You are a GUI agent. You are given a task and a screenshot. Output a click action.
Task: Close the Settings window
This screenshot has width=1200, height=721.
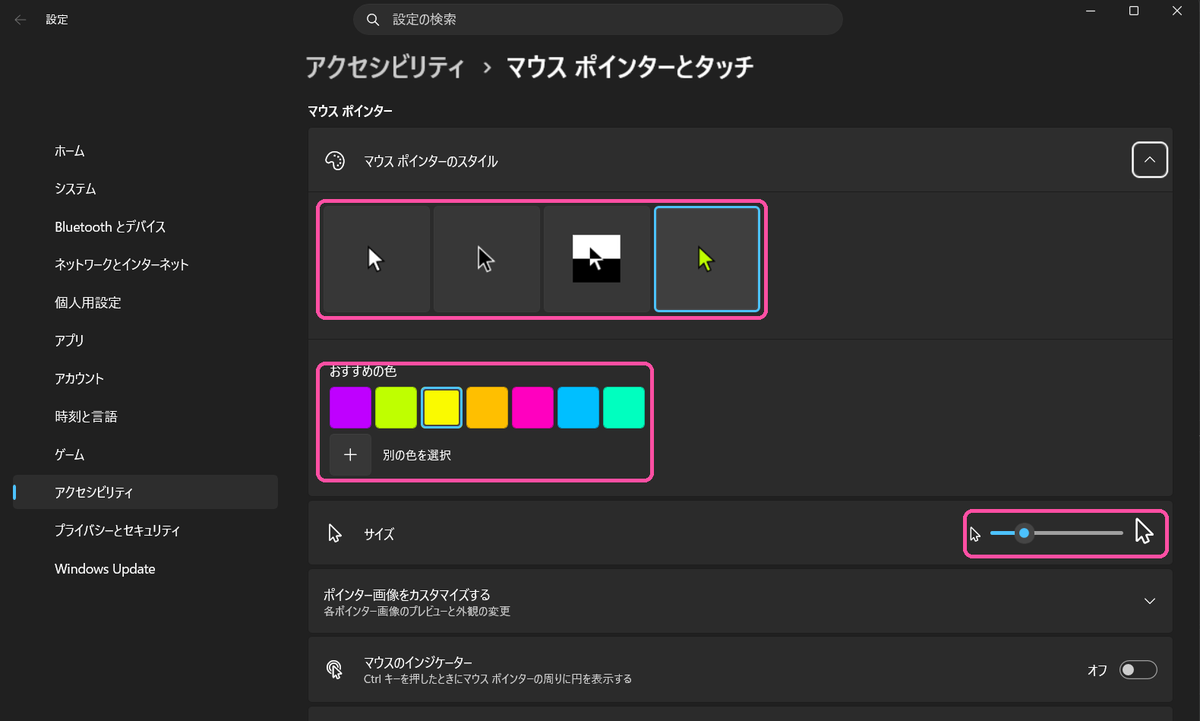pyautogui.click(x=1179, y=10)
